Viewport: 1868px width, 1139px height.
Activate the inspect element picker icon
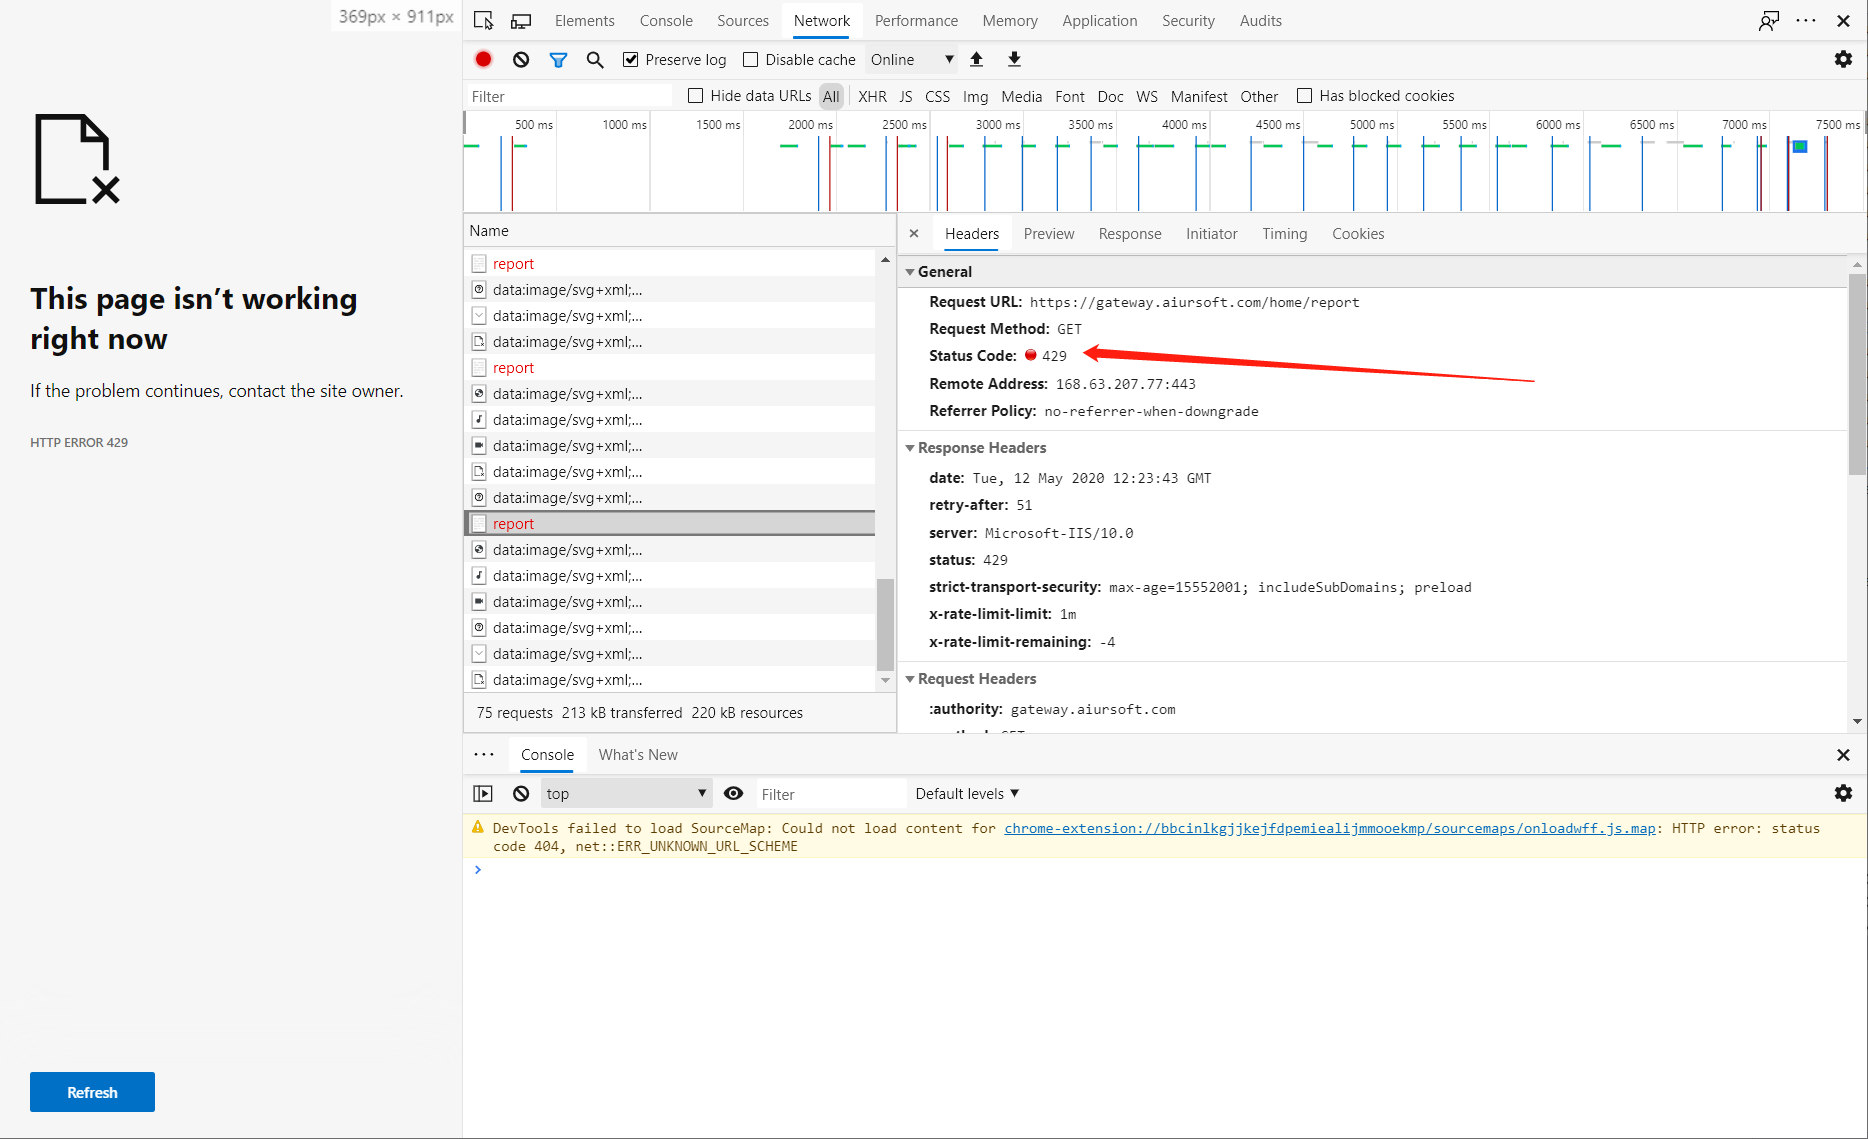484,21
